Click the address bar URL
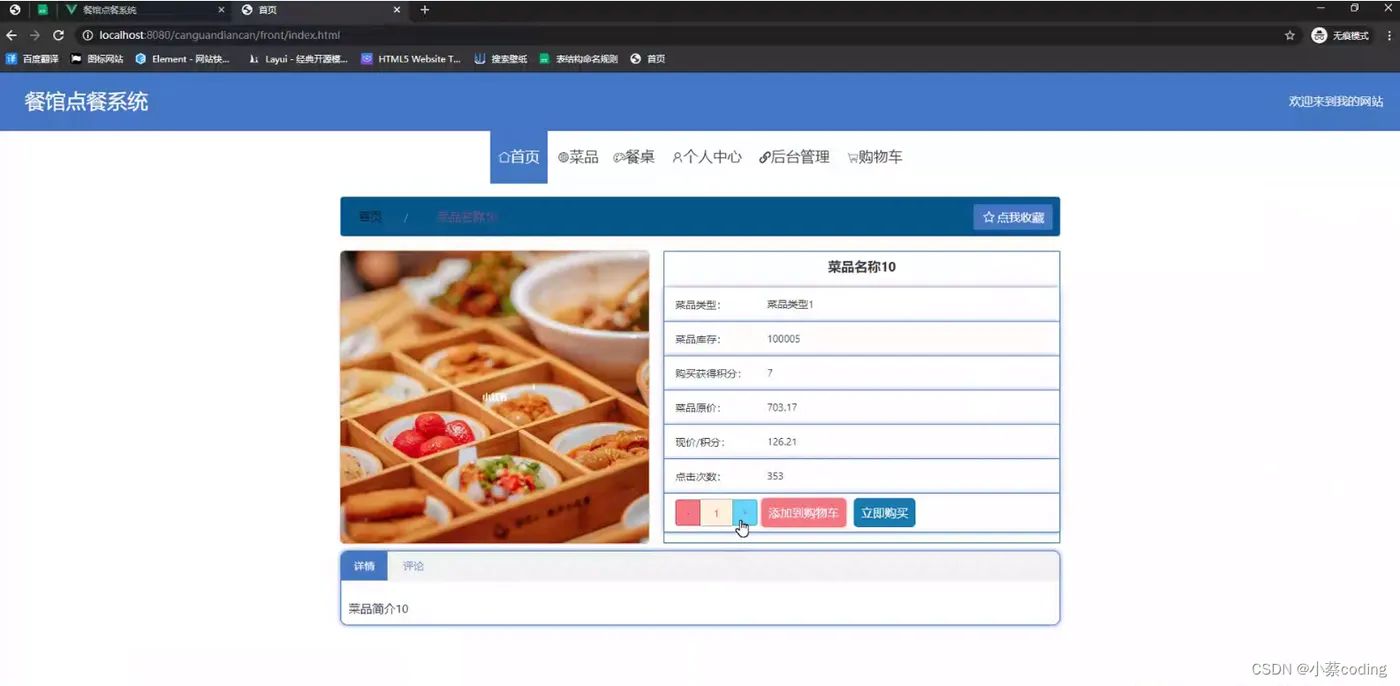 click(x=219, y=35)
